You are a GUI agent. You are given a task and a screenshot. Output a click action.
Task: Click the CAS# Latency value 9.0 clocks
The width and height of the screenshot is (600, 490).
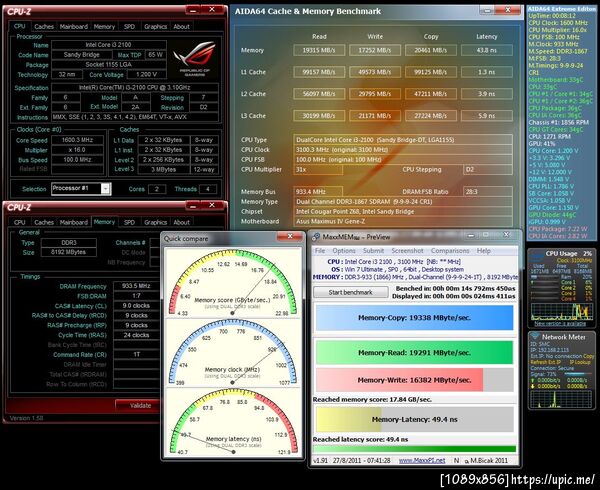136,306
